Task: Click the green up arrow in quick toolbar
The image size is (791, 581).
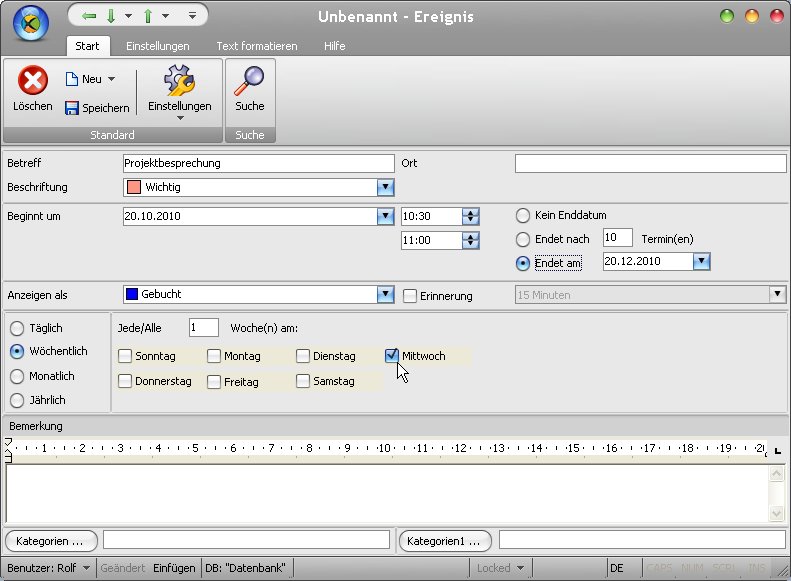Action: point(148,16)
